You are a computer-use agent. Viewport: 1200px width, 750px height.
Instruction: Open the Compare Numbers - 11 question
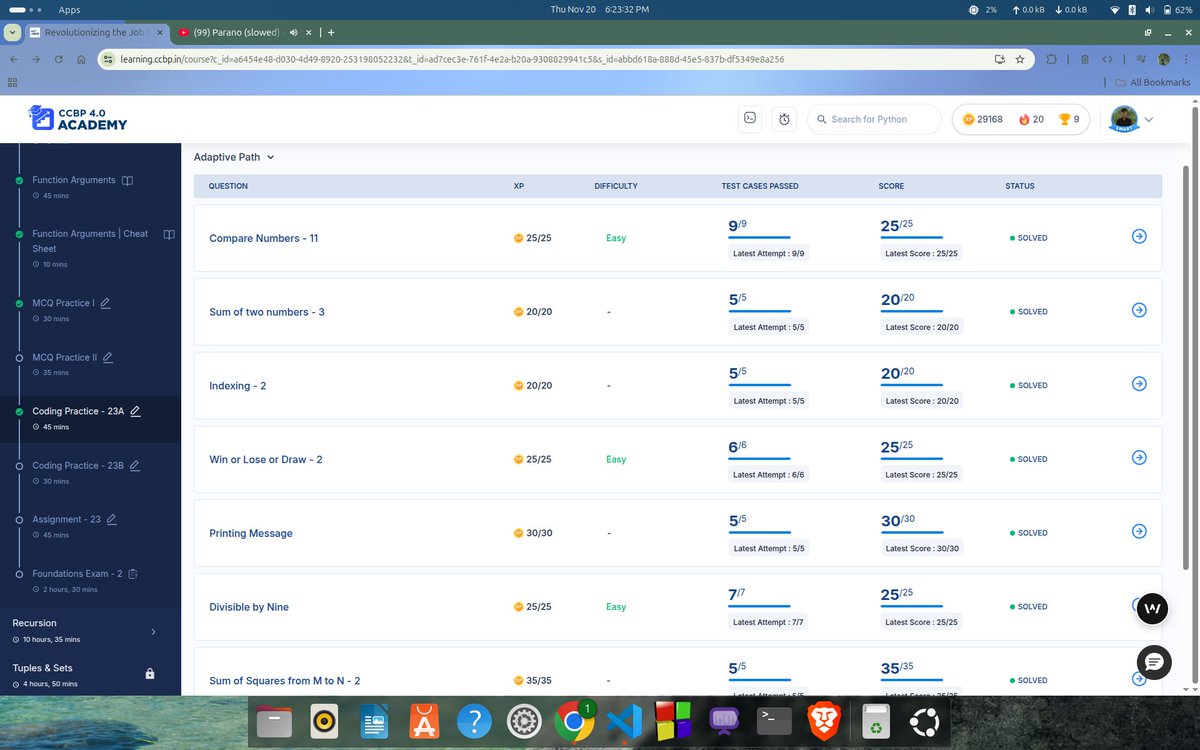[x=264, y=238]
